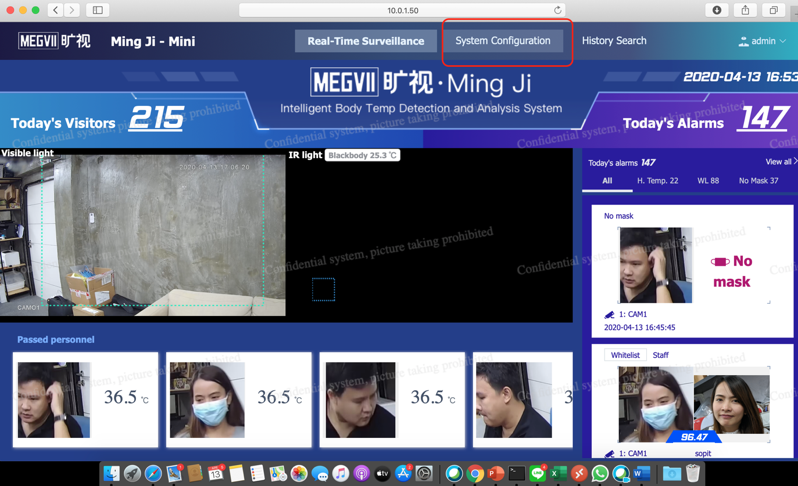Go back in Safari history
This screenshot has height=486, width=798.
pyautogui.click(x=55, y=10)
